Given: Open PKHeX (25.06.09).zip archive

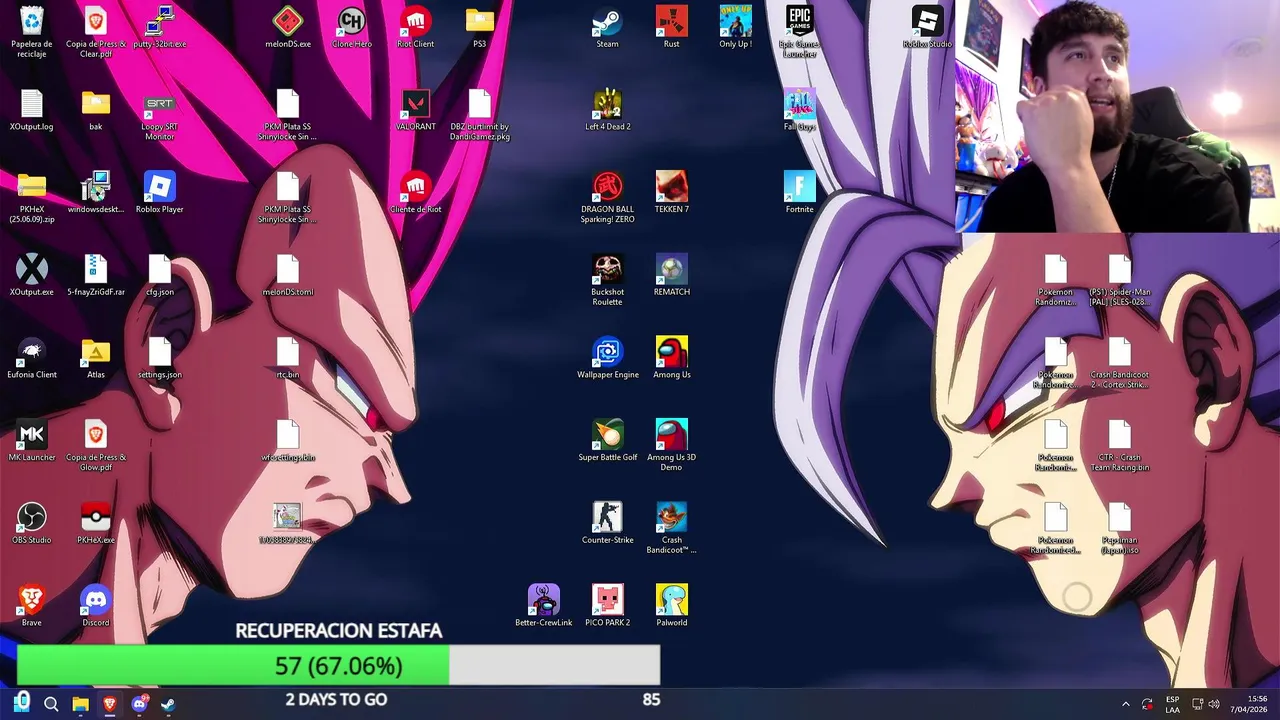Looking at the screenshot, I should click(32, 197).
